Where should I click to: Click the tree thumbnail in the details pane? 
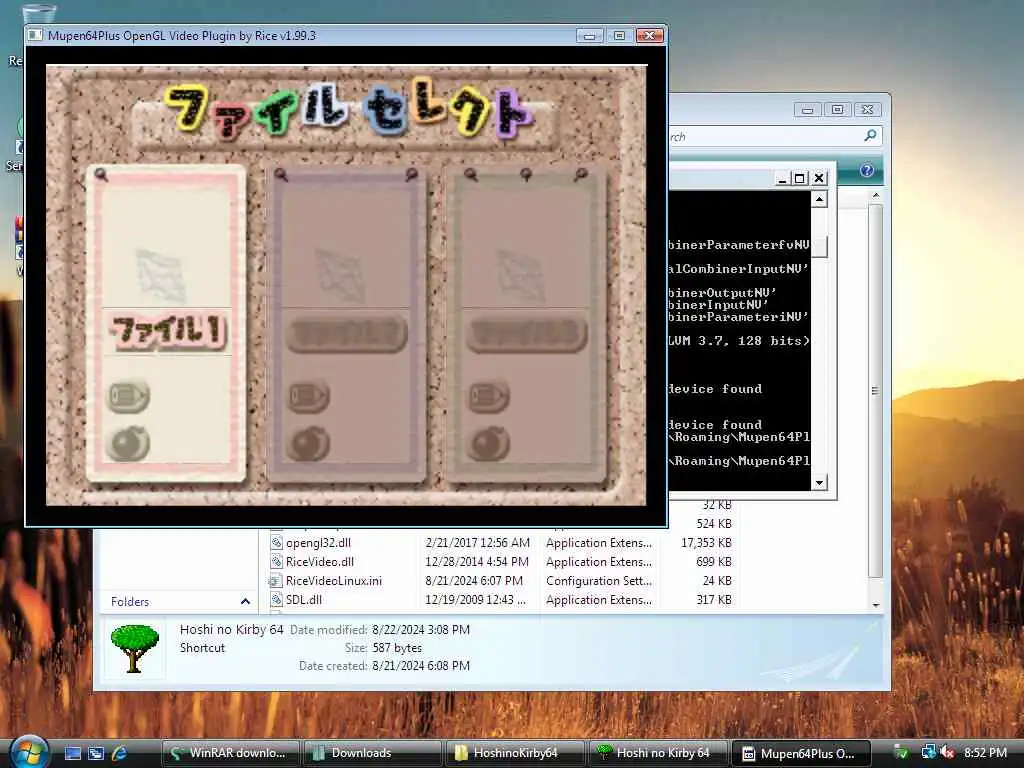point(135,648)
